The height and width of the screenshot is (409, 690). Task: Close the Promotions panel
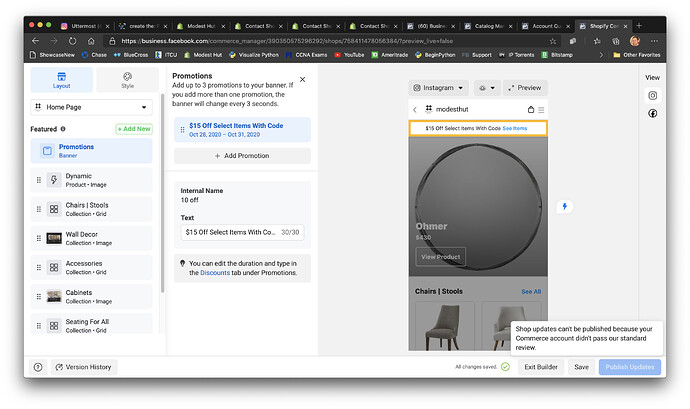(x=303, y=78)
